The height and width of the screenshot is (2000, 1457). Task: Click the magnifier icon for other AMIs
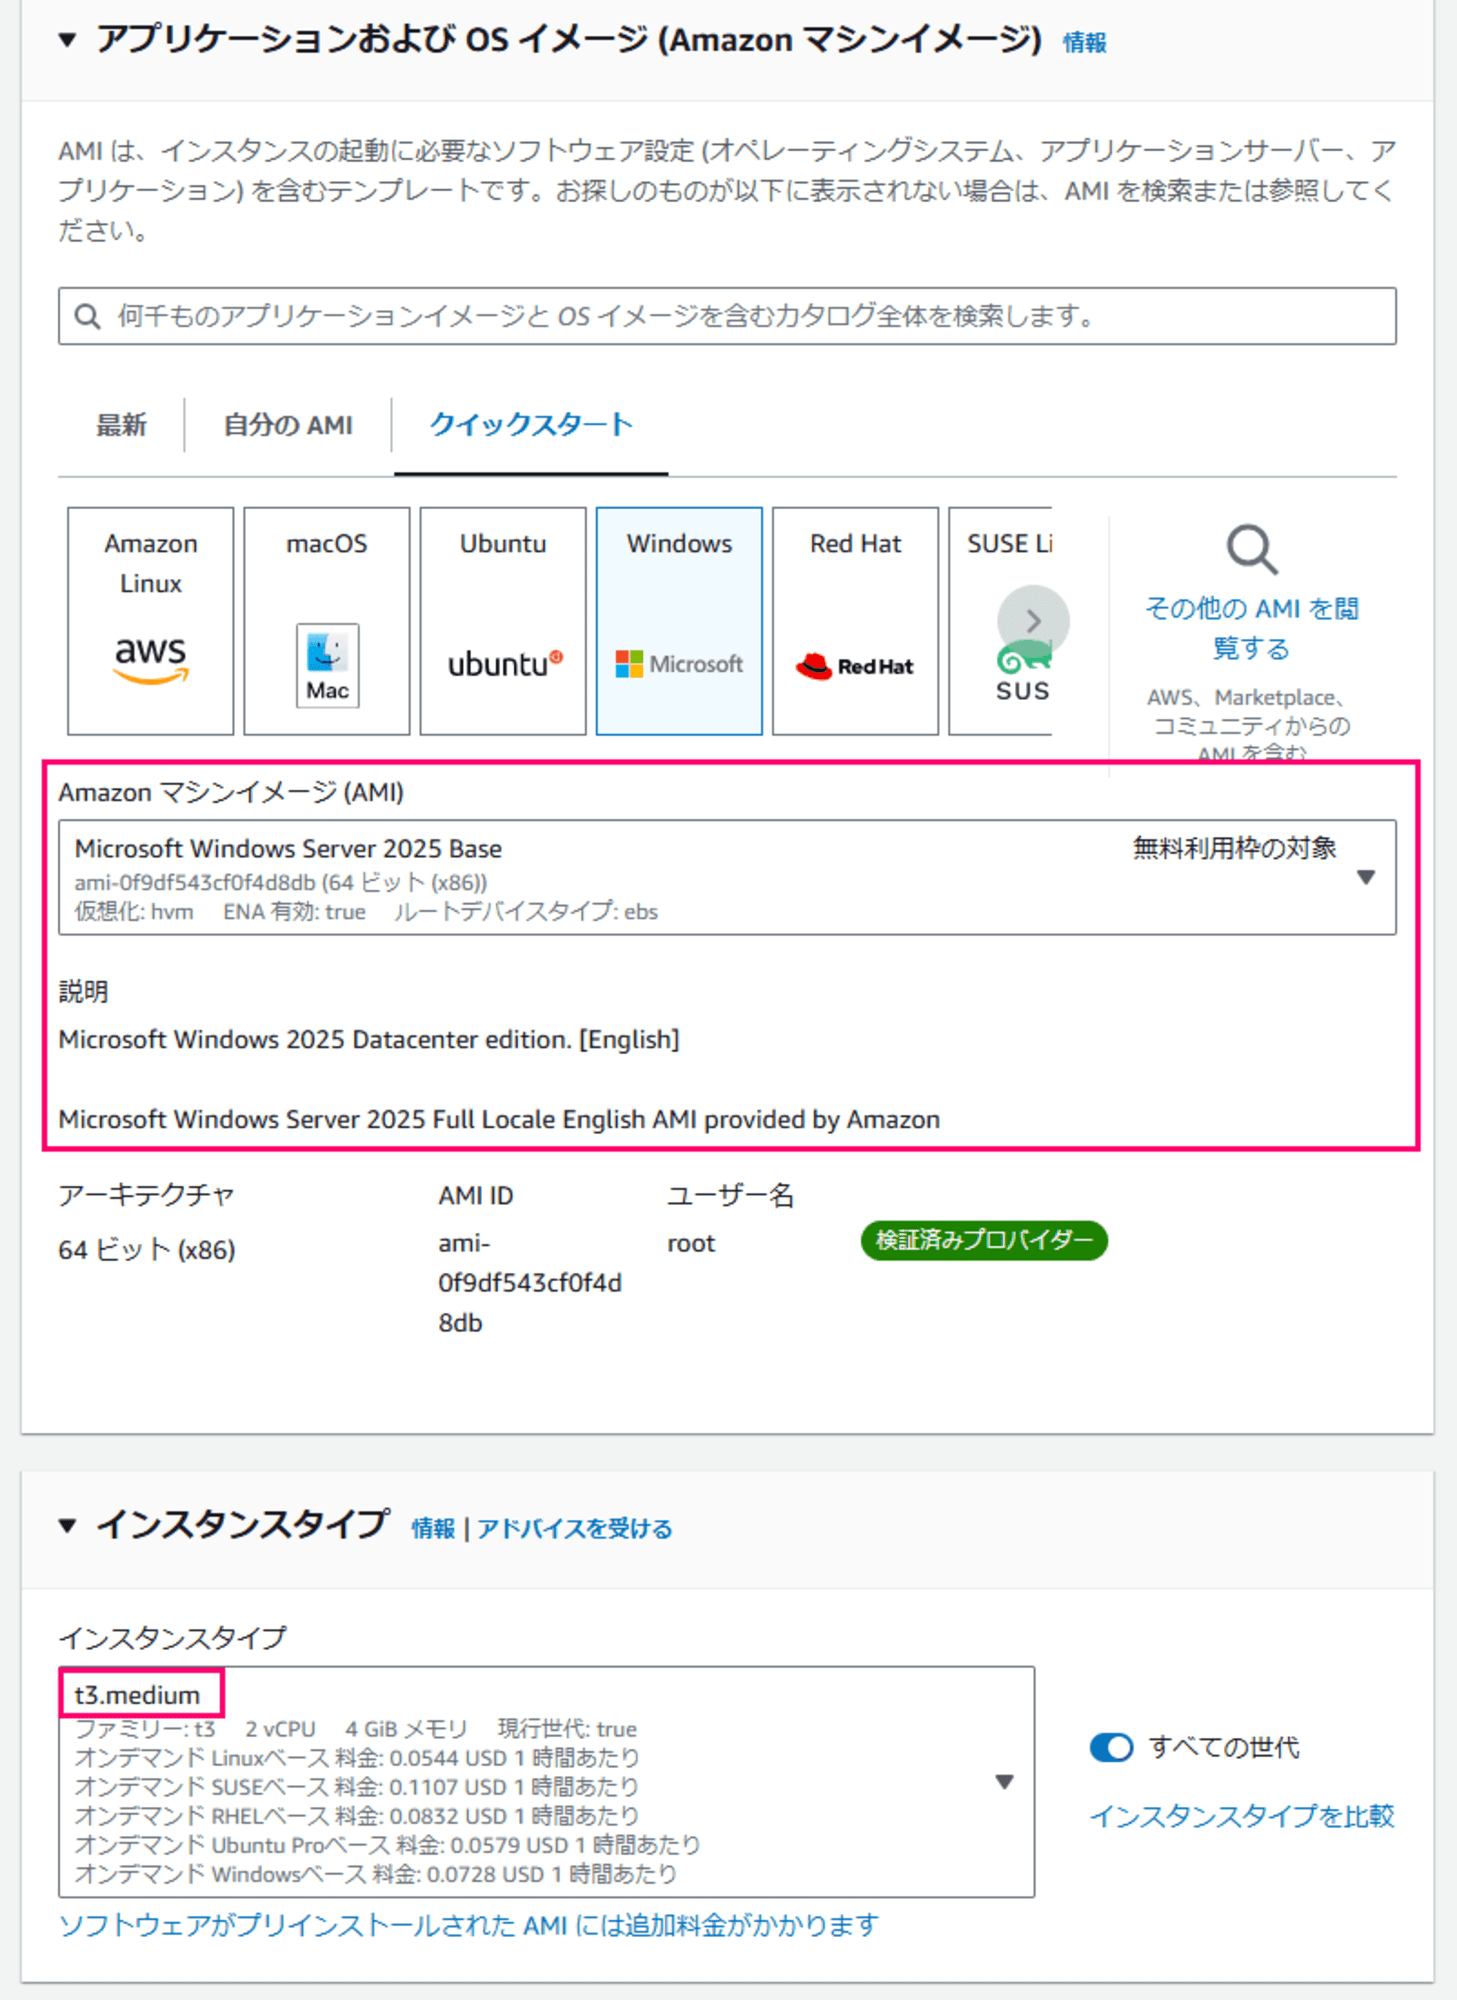[x=1252, y=550]
